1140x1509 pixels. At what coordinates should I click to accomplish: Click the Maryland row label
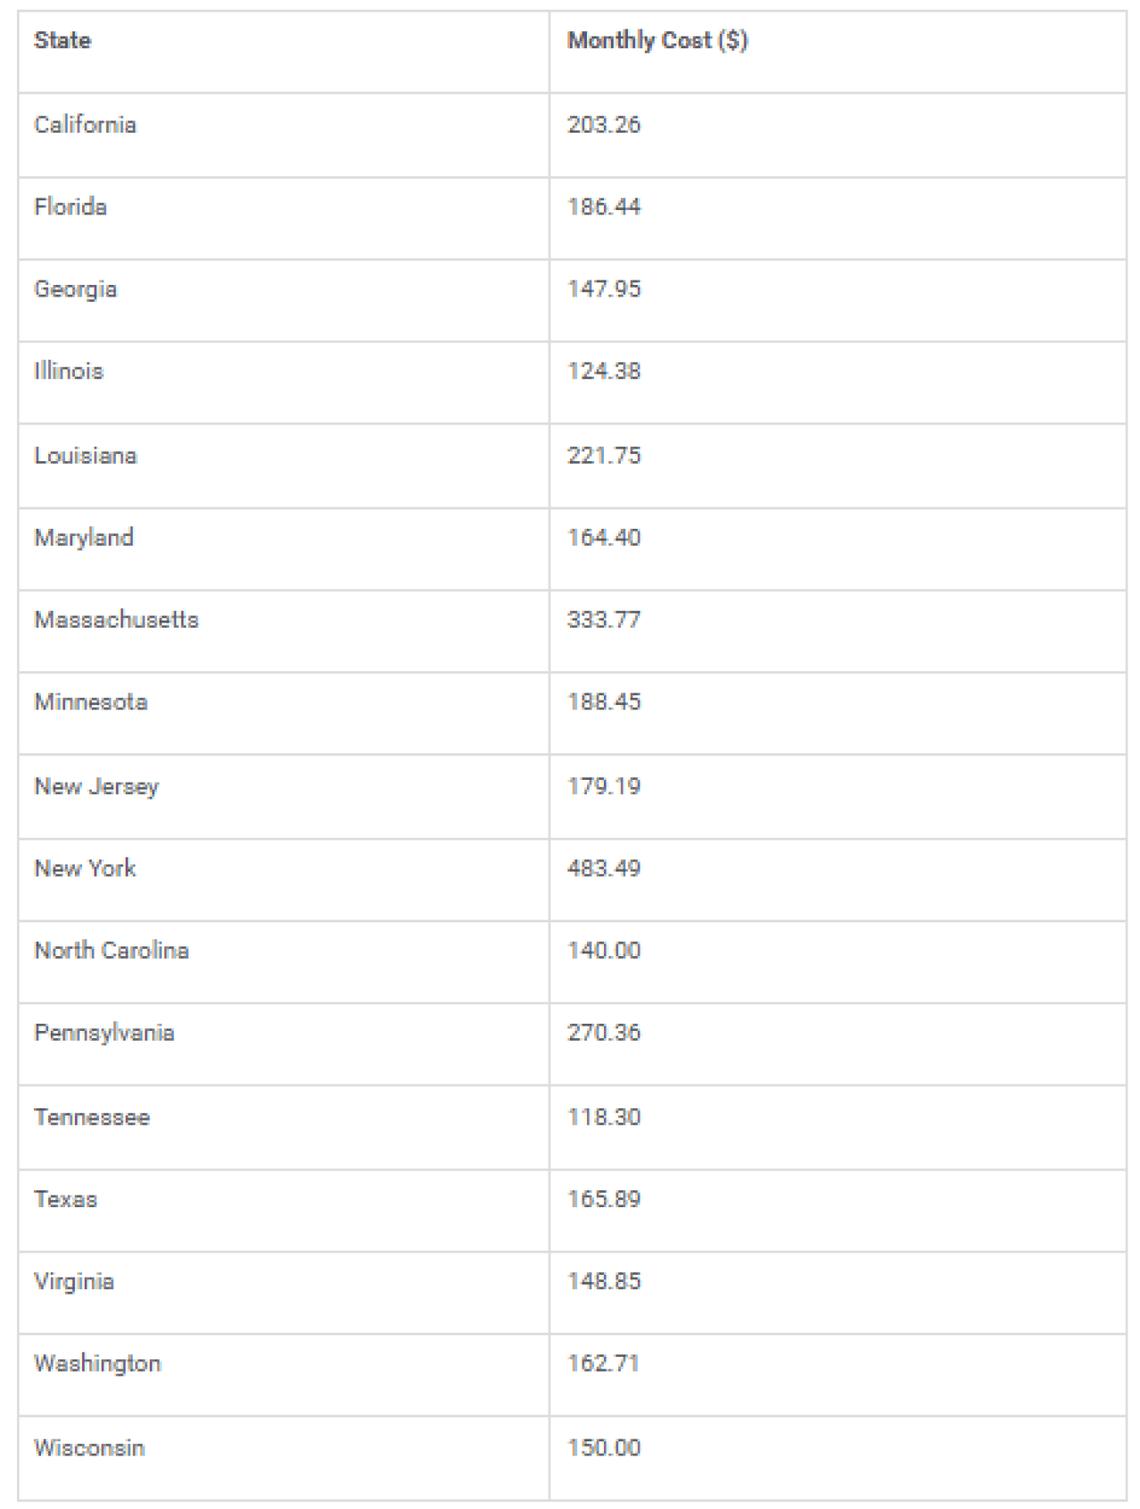coord(83,537)
